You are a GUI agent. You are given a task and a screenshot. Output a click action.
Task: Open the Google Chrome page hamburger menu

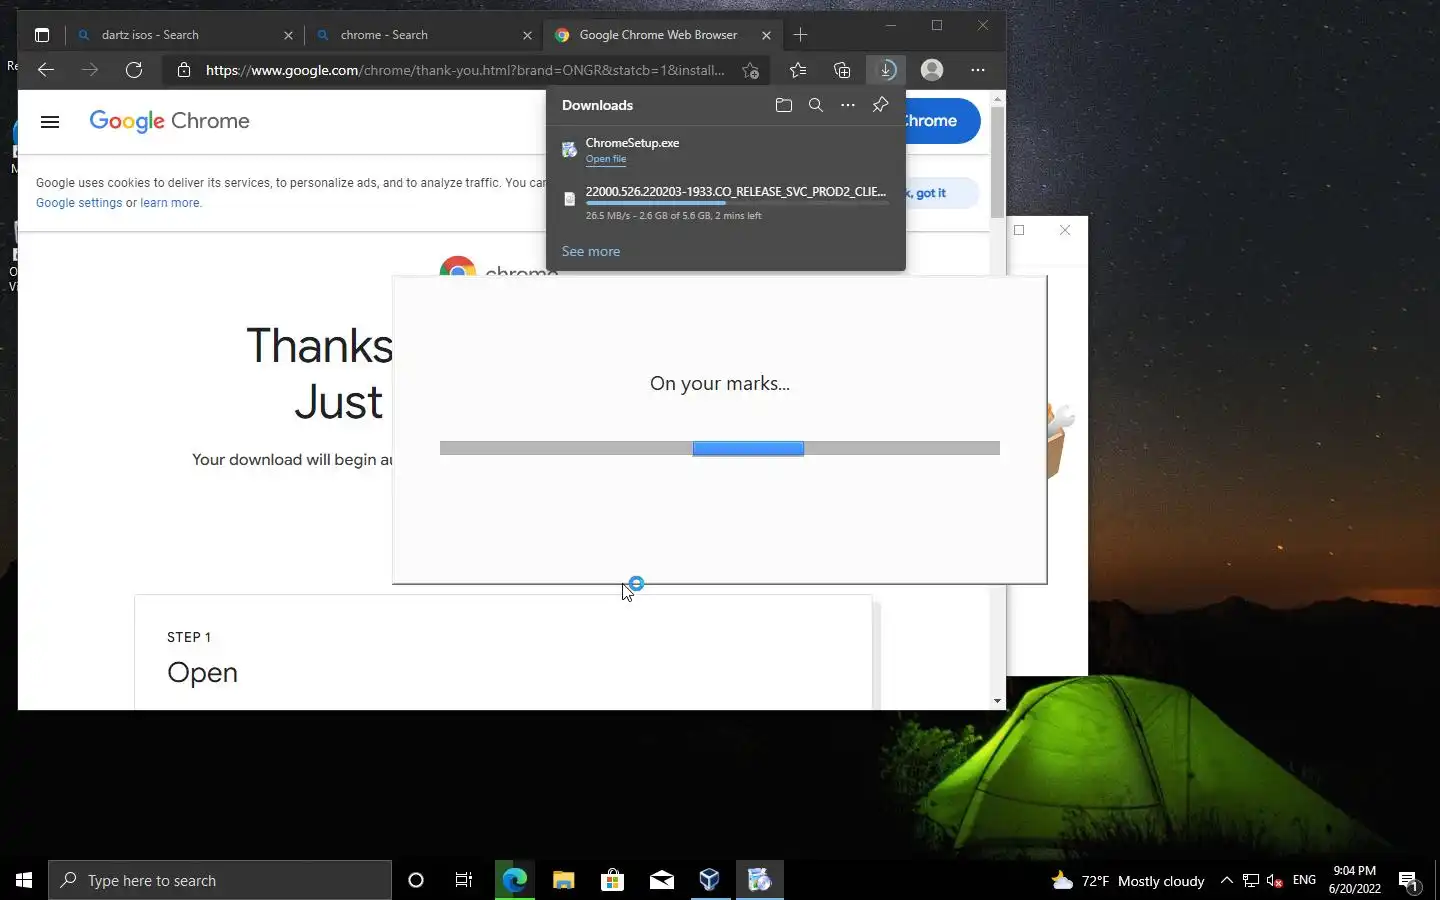50,122
